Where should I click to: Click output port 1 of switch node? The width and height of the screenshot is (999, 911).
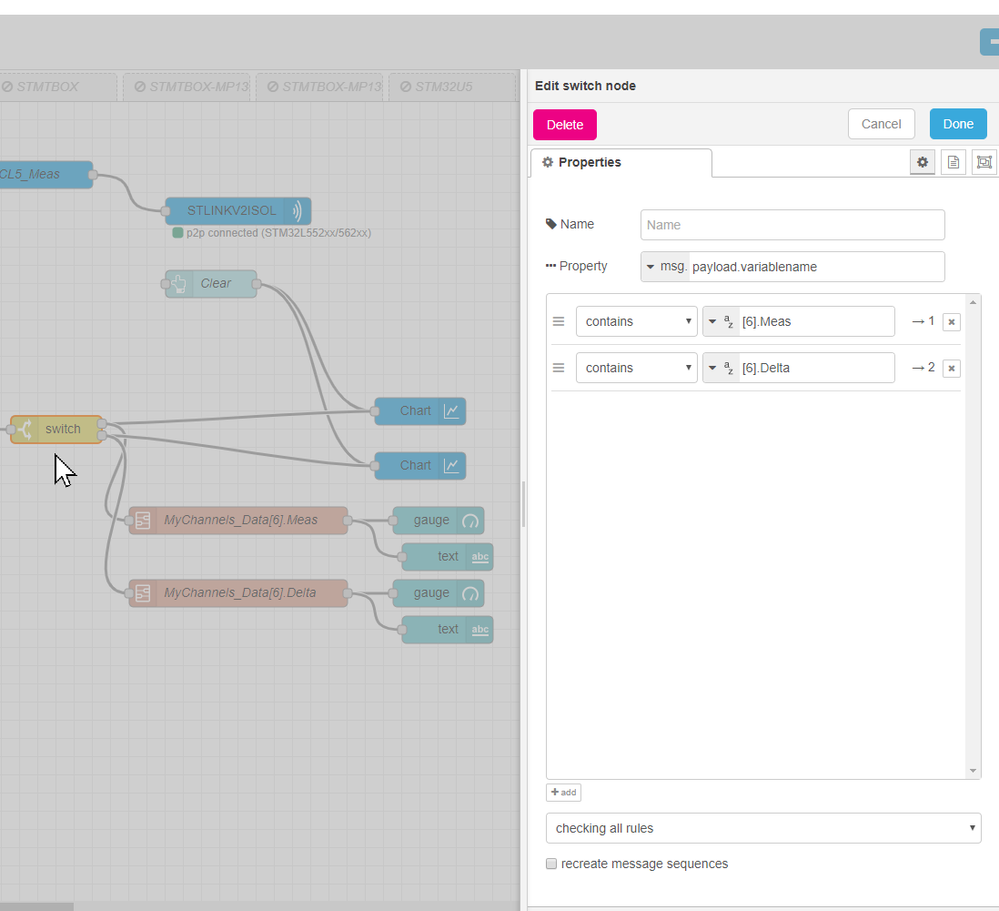102,424
